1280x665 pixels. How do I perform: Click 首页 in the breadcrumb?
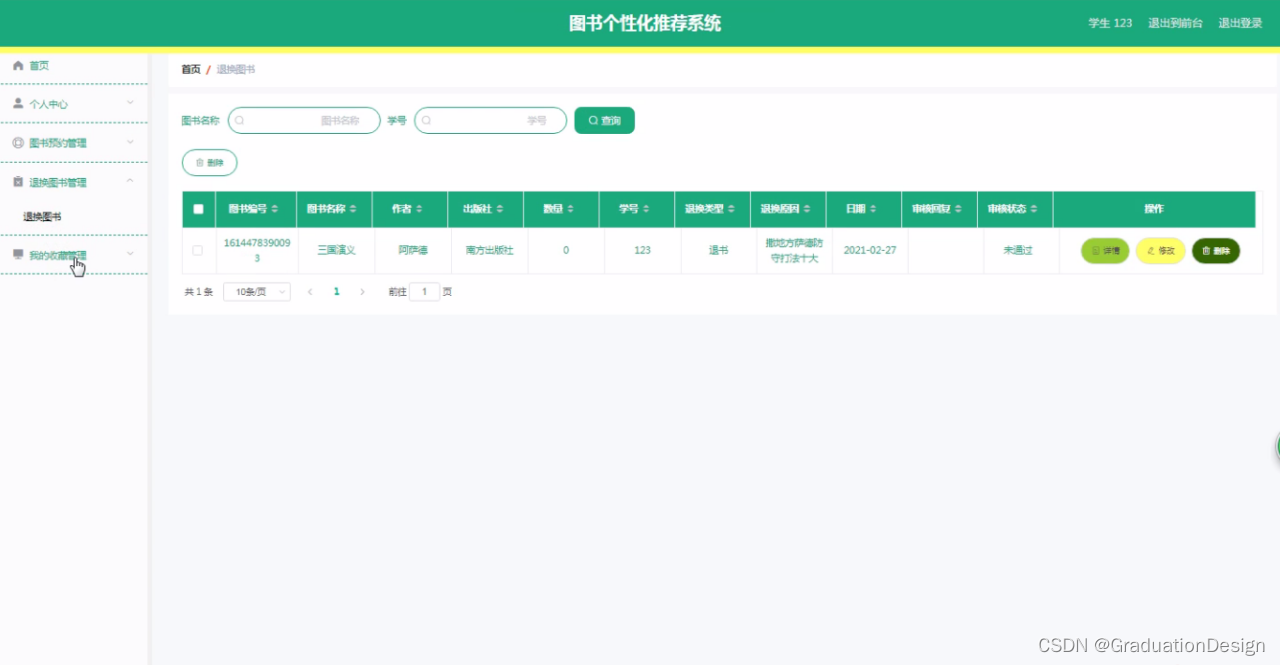tap(190, 69)
